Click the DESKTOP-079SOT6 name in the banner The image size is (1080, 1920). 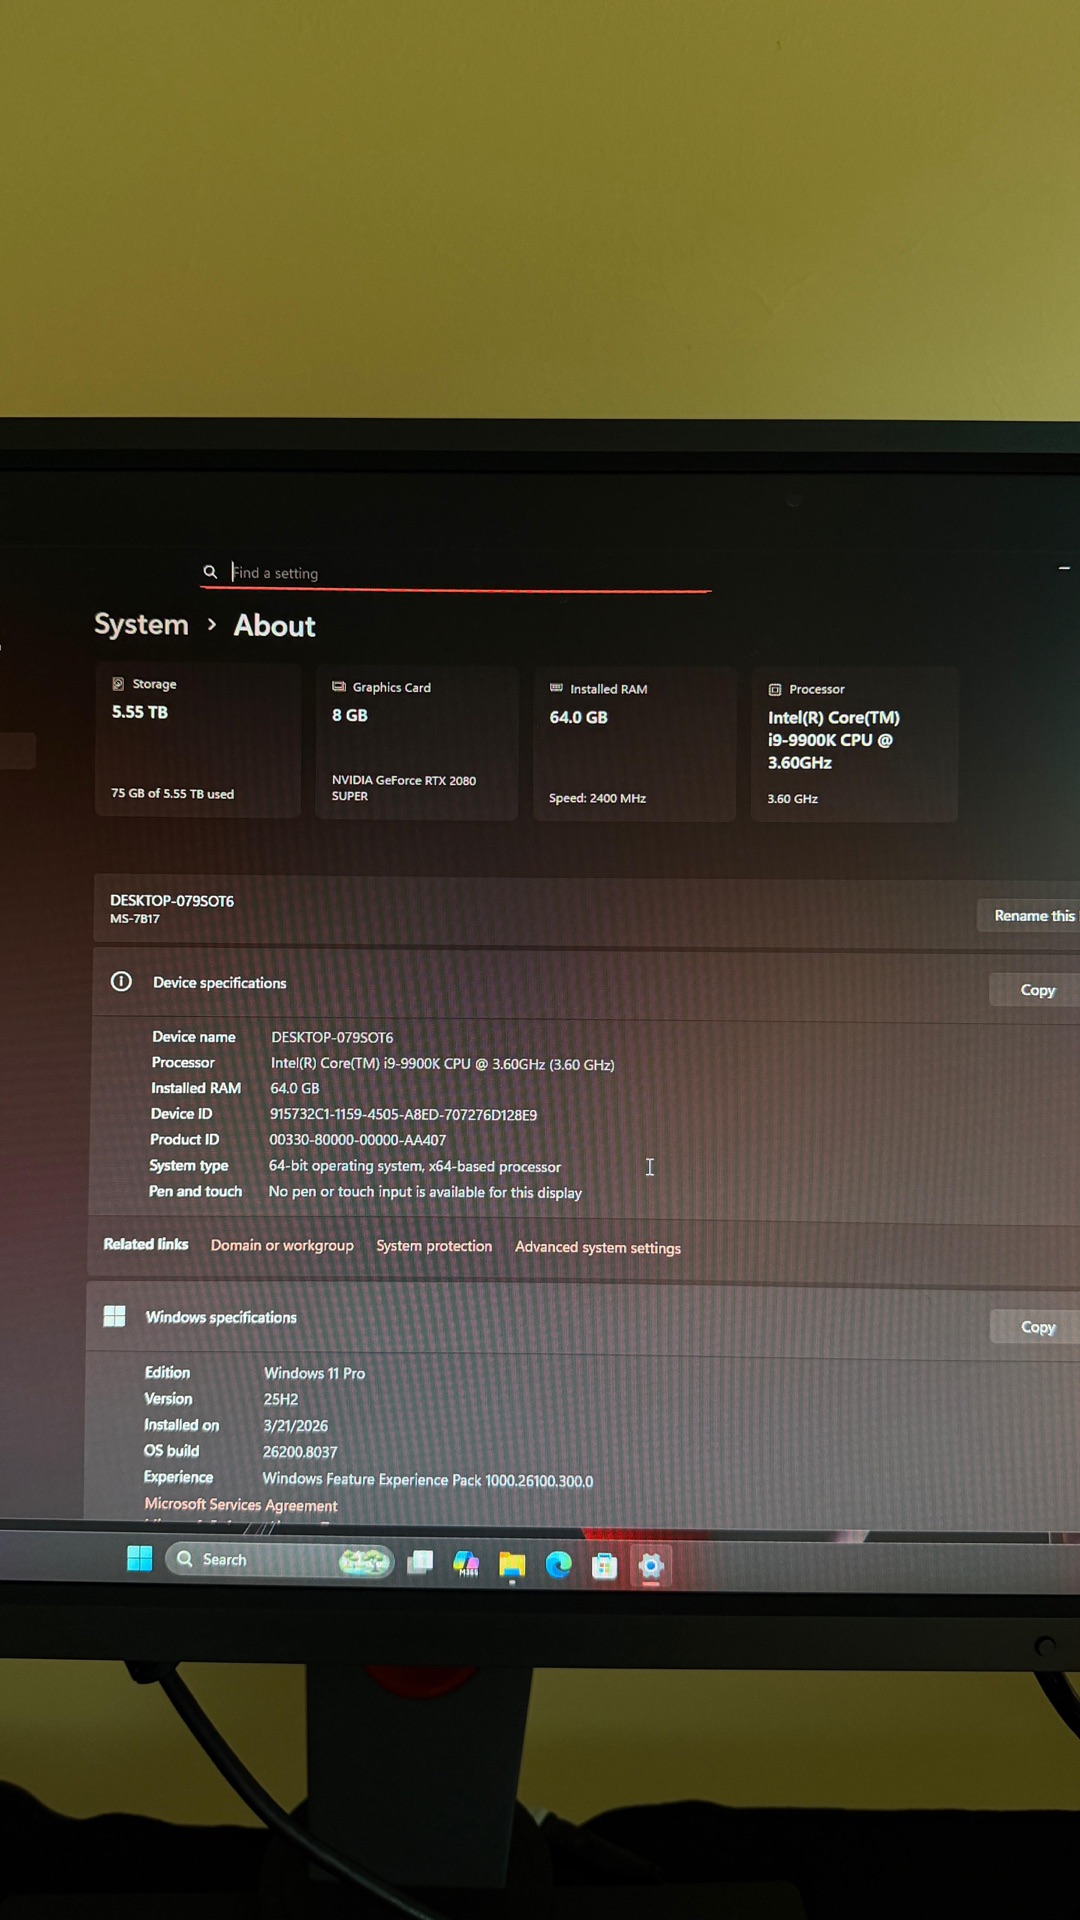pyautogui.click(x=172, y=900)
